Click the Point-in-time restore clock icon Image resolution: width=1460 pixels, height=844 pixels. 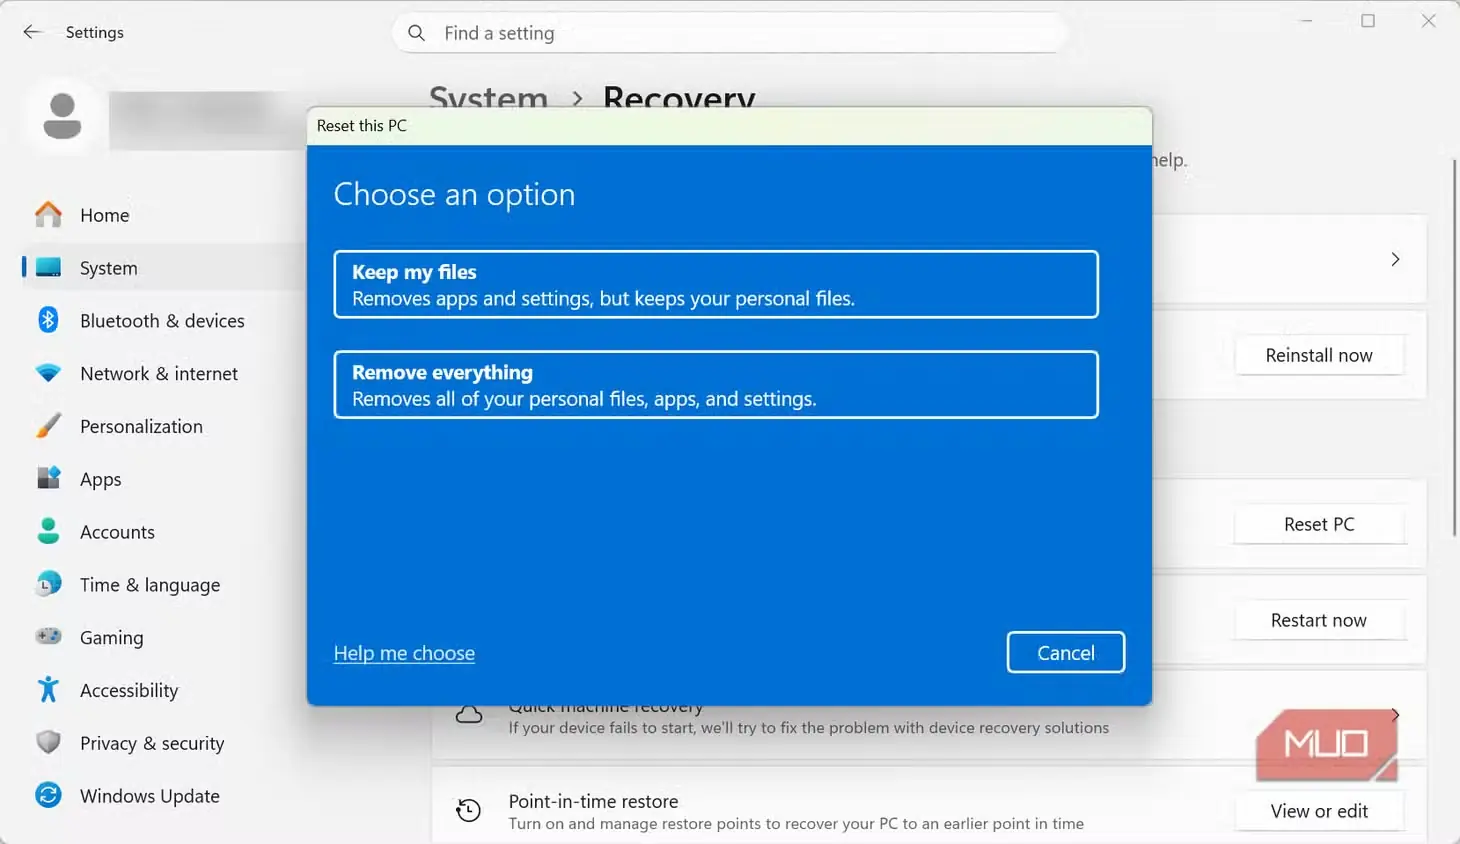[469, 810]
